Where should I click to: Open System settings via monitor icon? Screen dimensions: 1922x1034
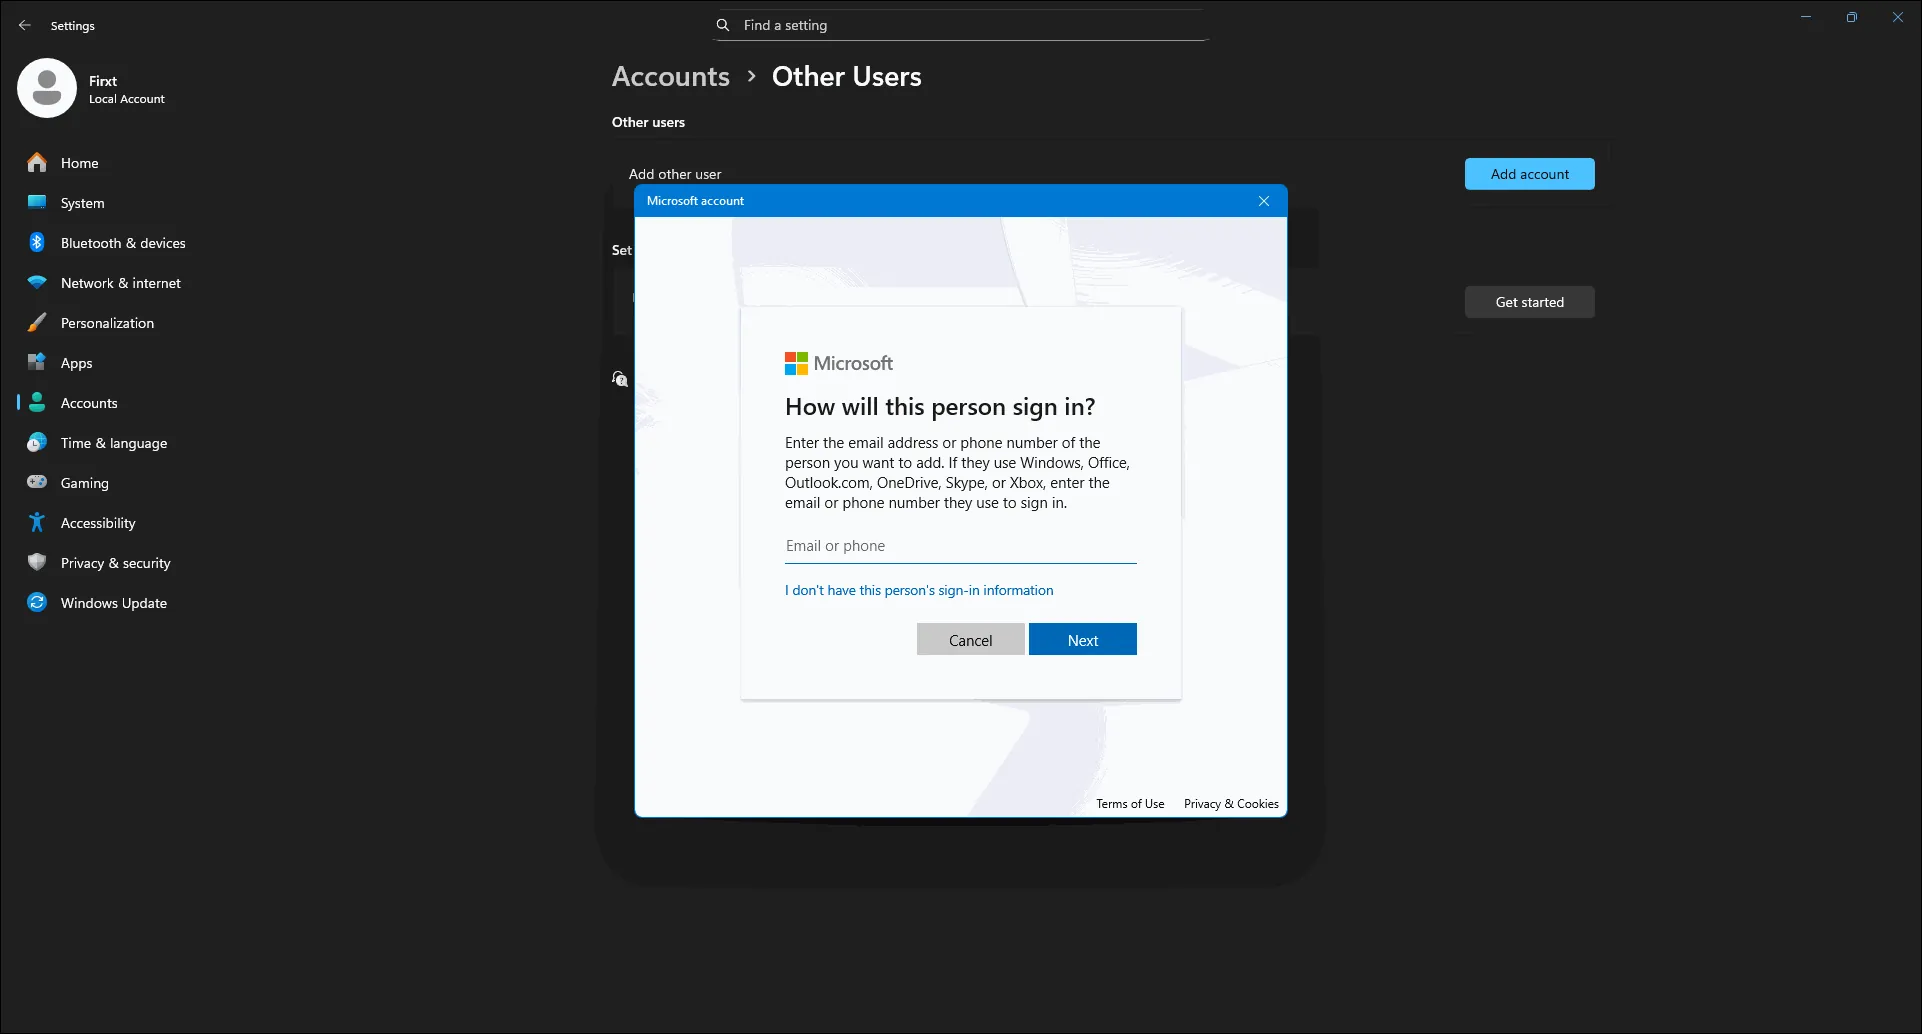click(37, 203)
